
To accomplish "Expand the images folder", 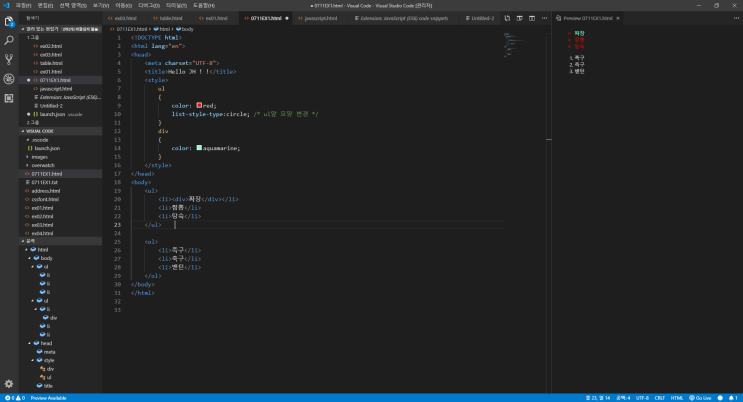I will tap(27, 157).
